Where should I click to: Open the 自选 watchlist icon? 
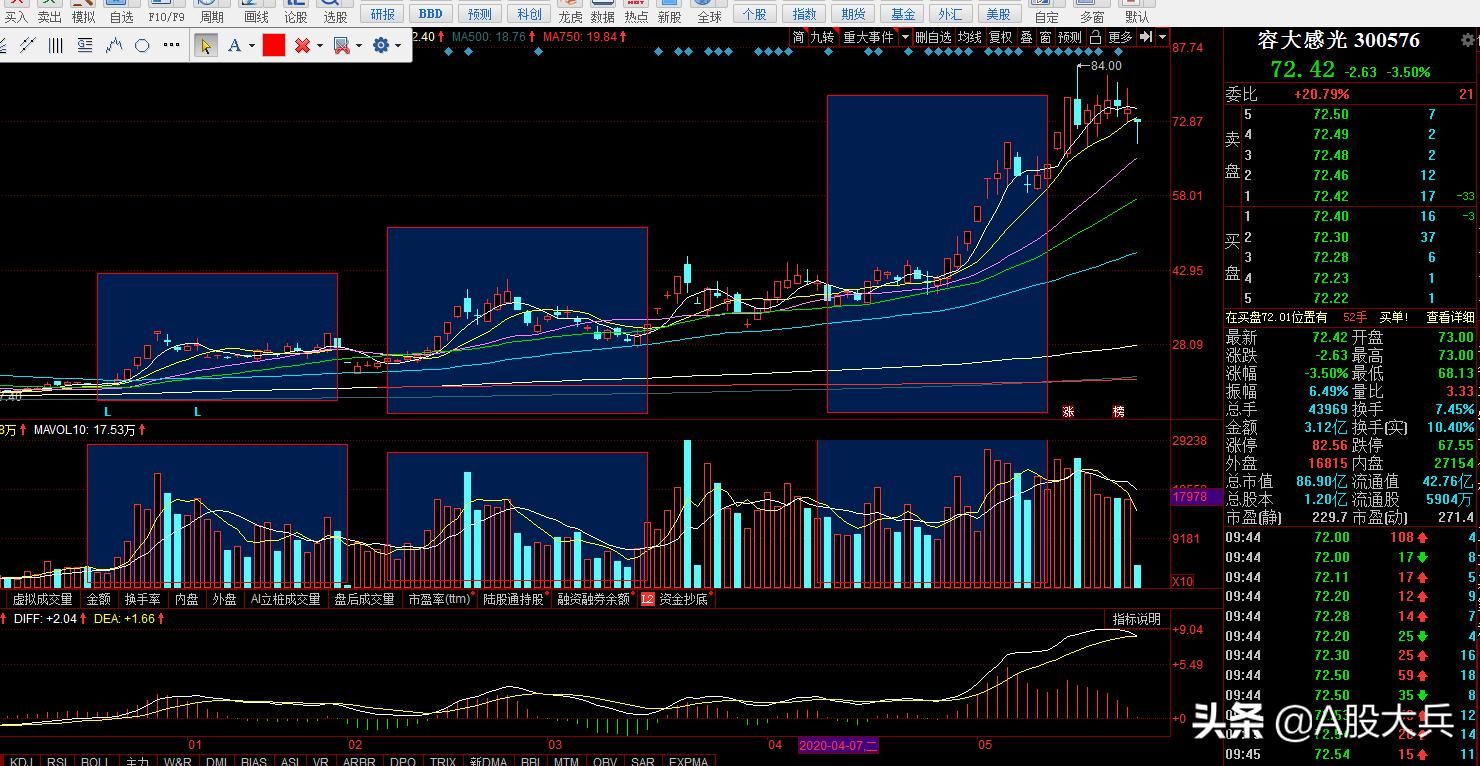121,11
